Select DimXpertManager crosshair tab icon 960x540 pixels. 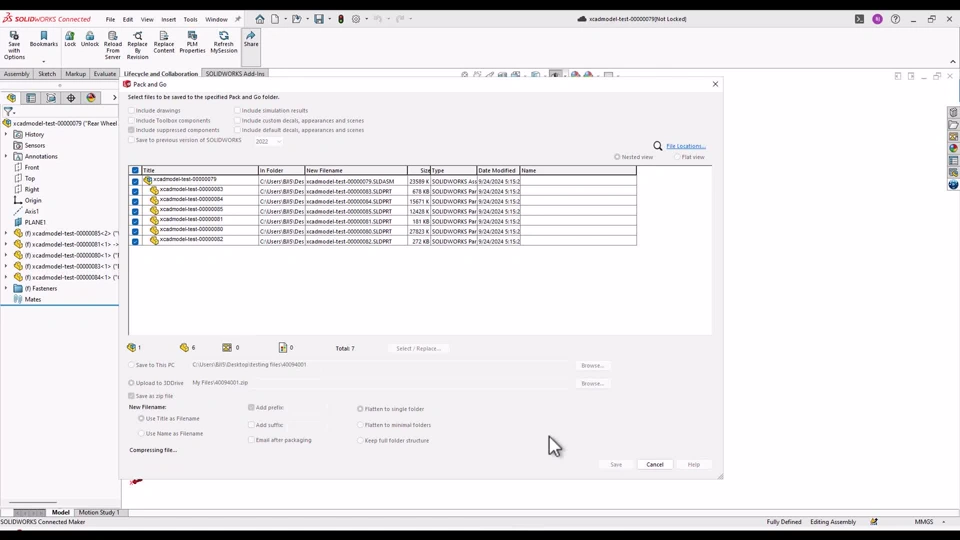point(71,98)
